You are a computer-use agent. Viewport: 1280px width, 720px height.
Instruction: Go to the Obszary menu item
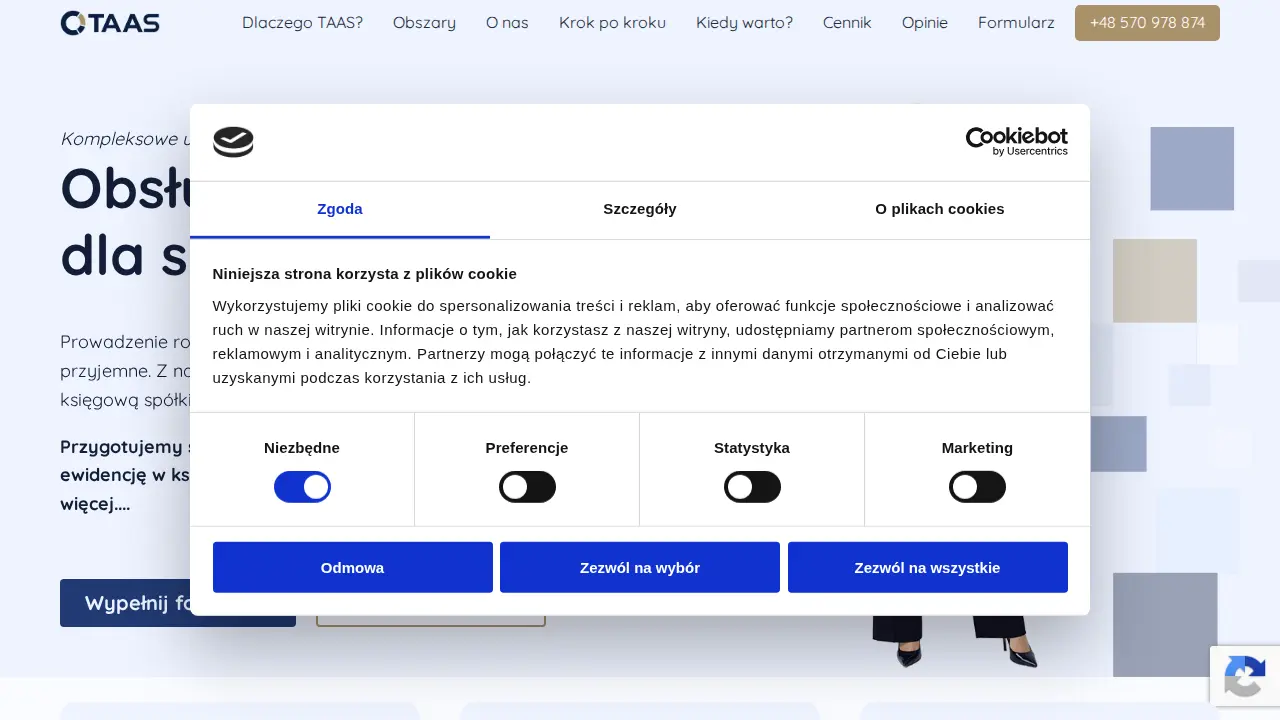[424, 23]
